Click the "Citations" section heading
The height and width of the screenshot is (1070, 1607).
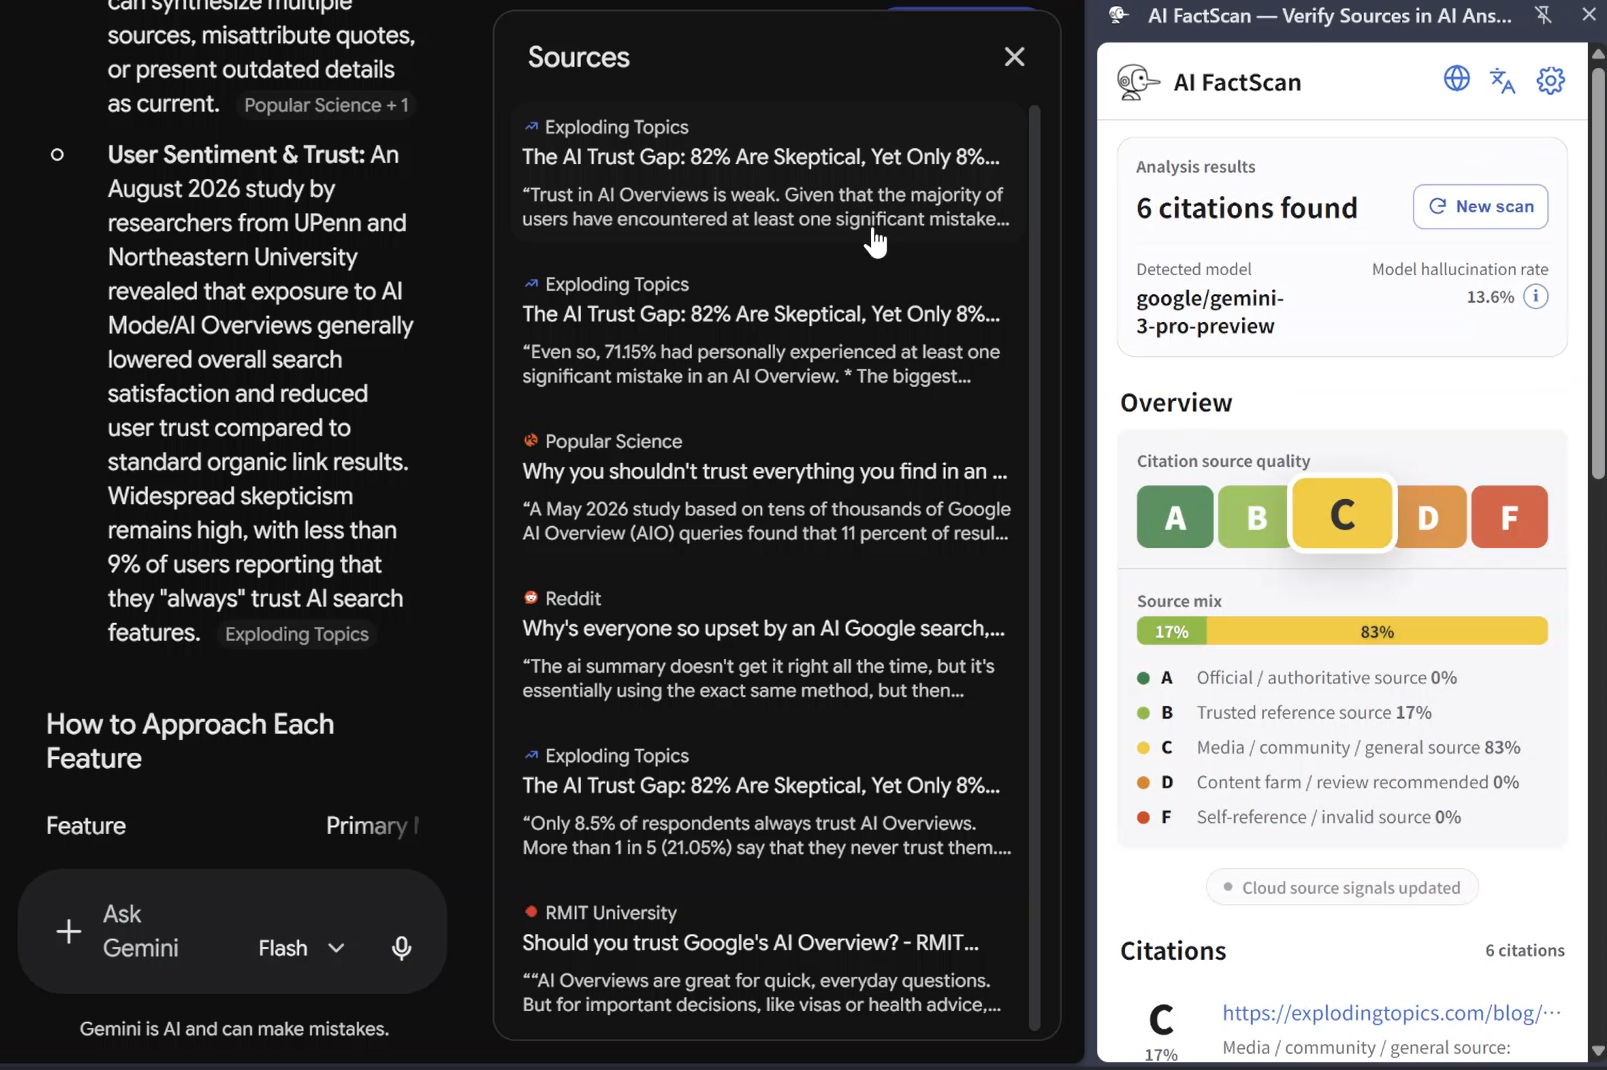1173,951
